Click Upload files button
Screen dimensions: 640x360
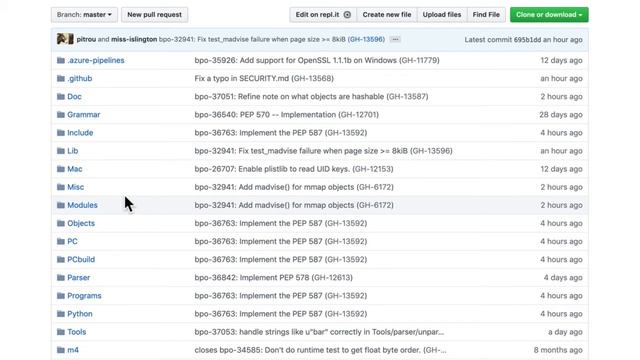442,15
